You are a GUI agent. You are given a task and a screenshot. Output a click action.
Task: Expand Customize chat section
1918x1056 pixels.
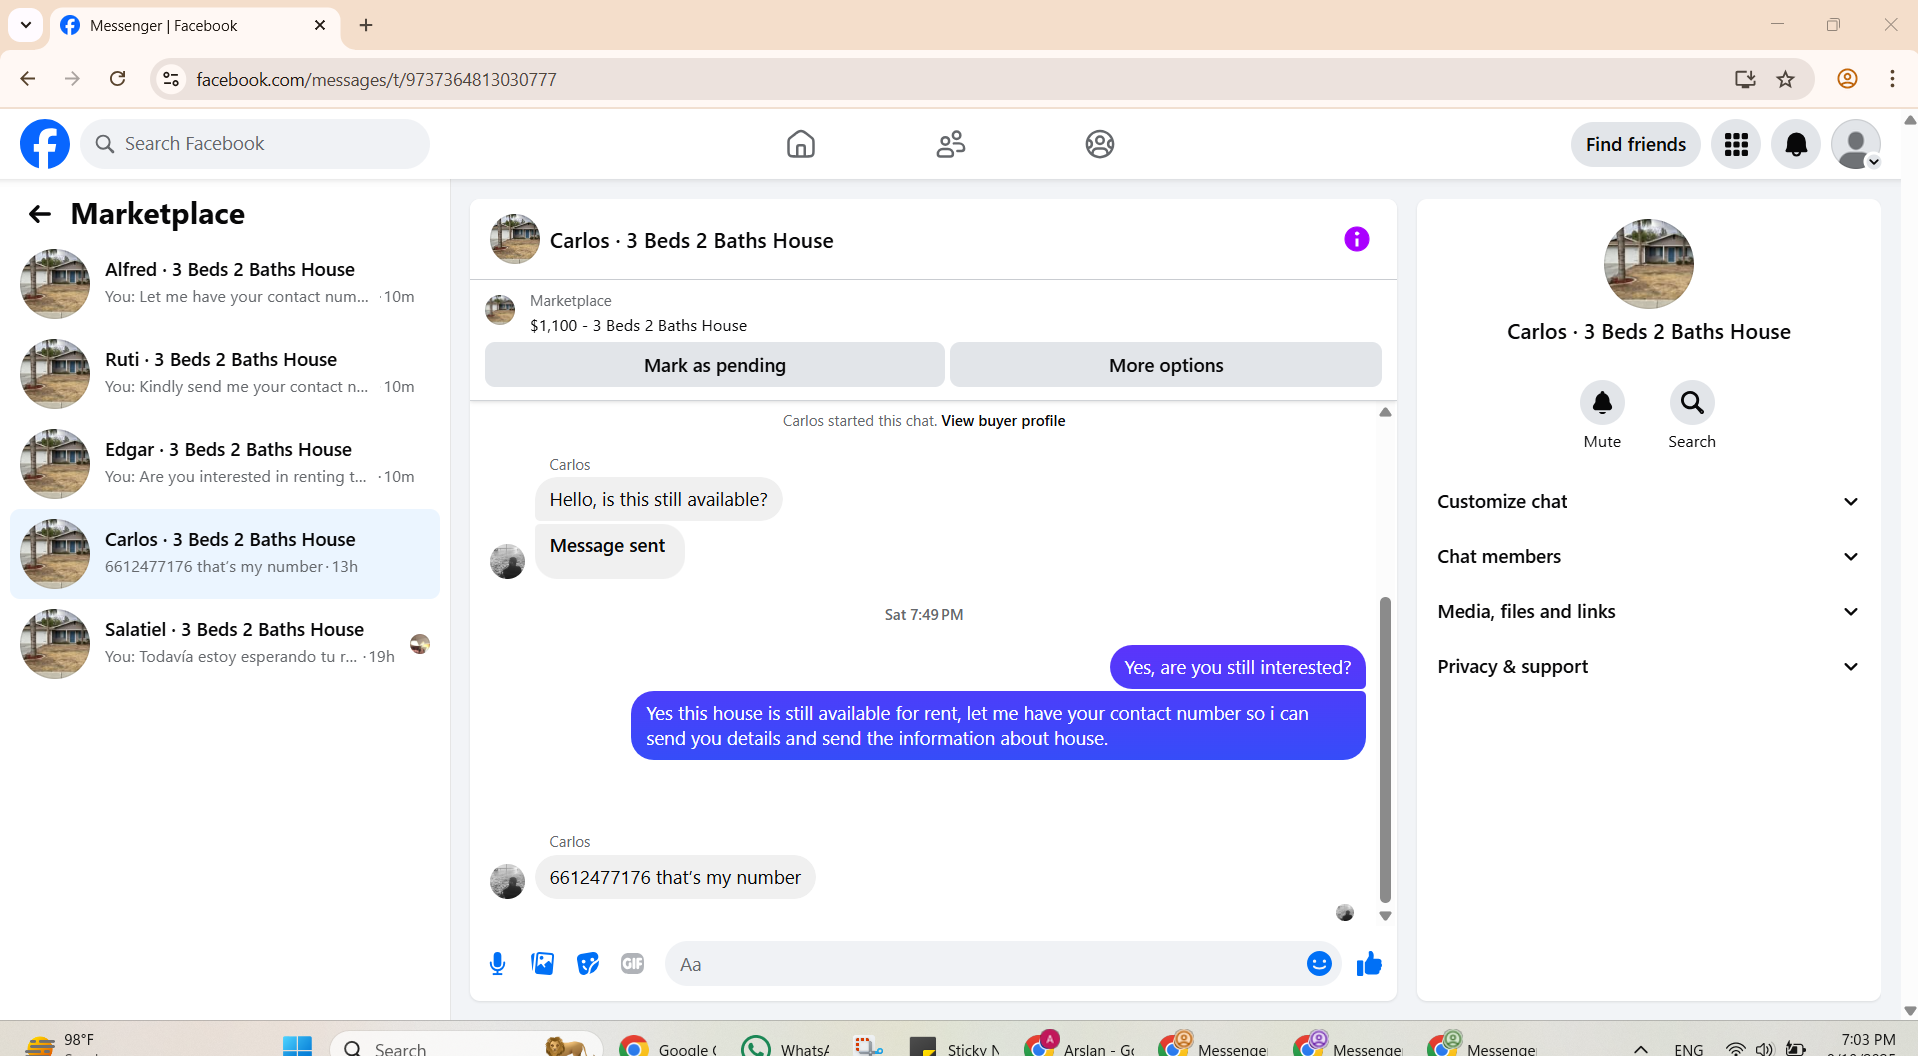pyautogui.click(x=1648, y=502)
